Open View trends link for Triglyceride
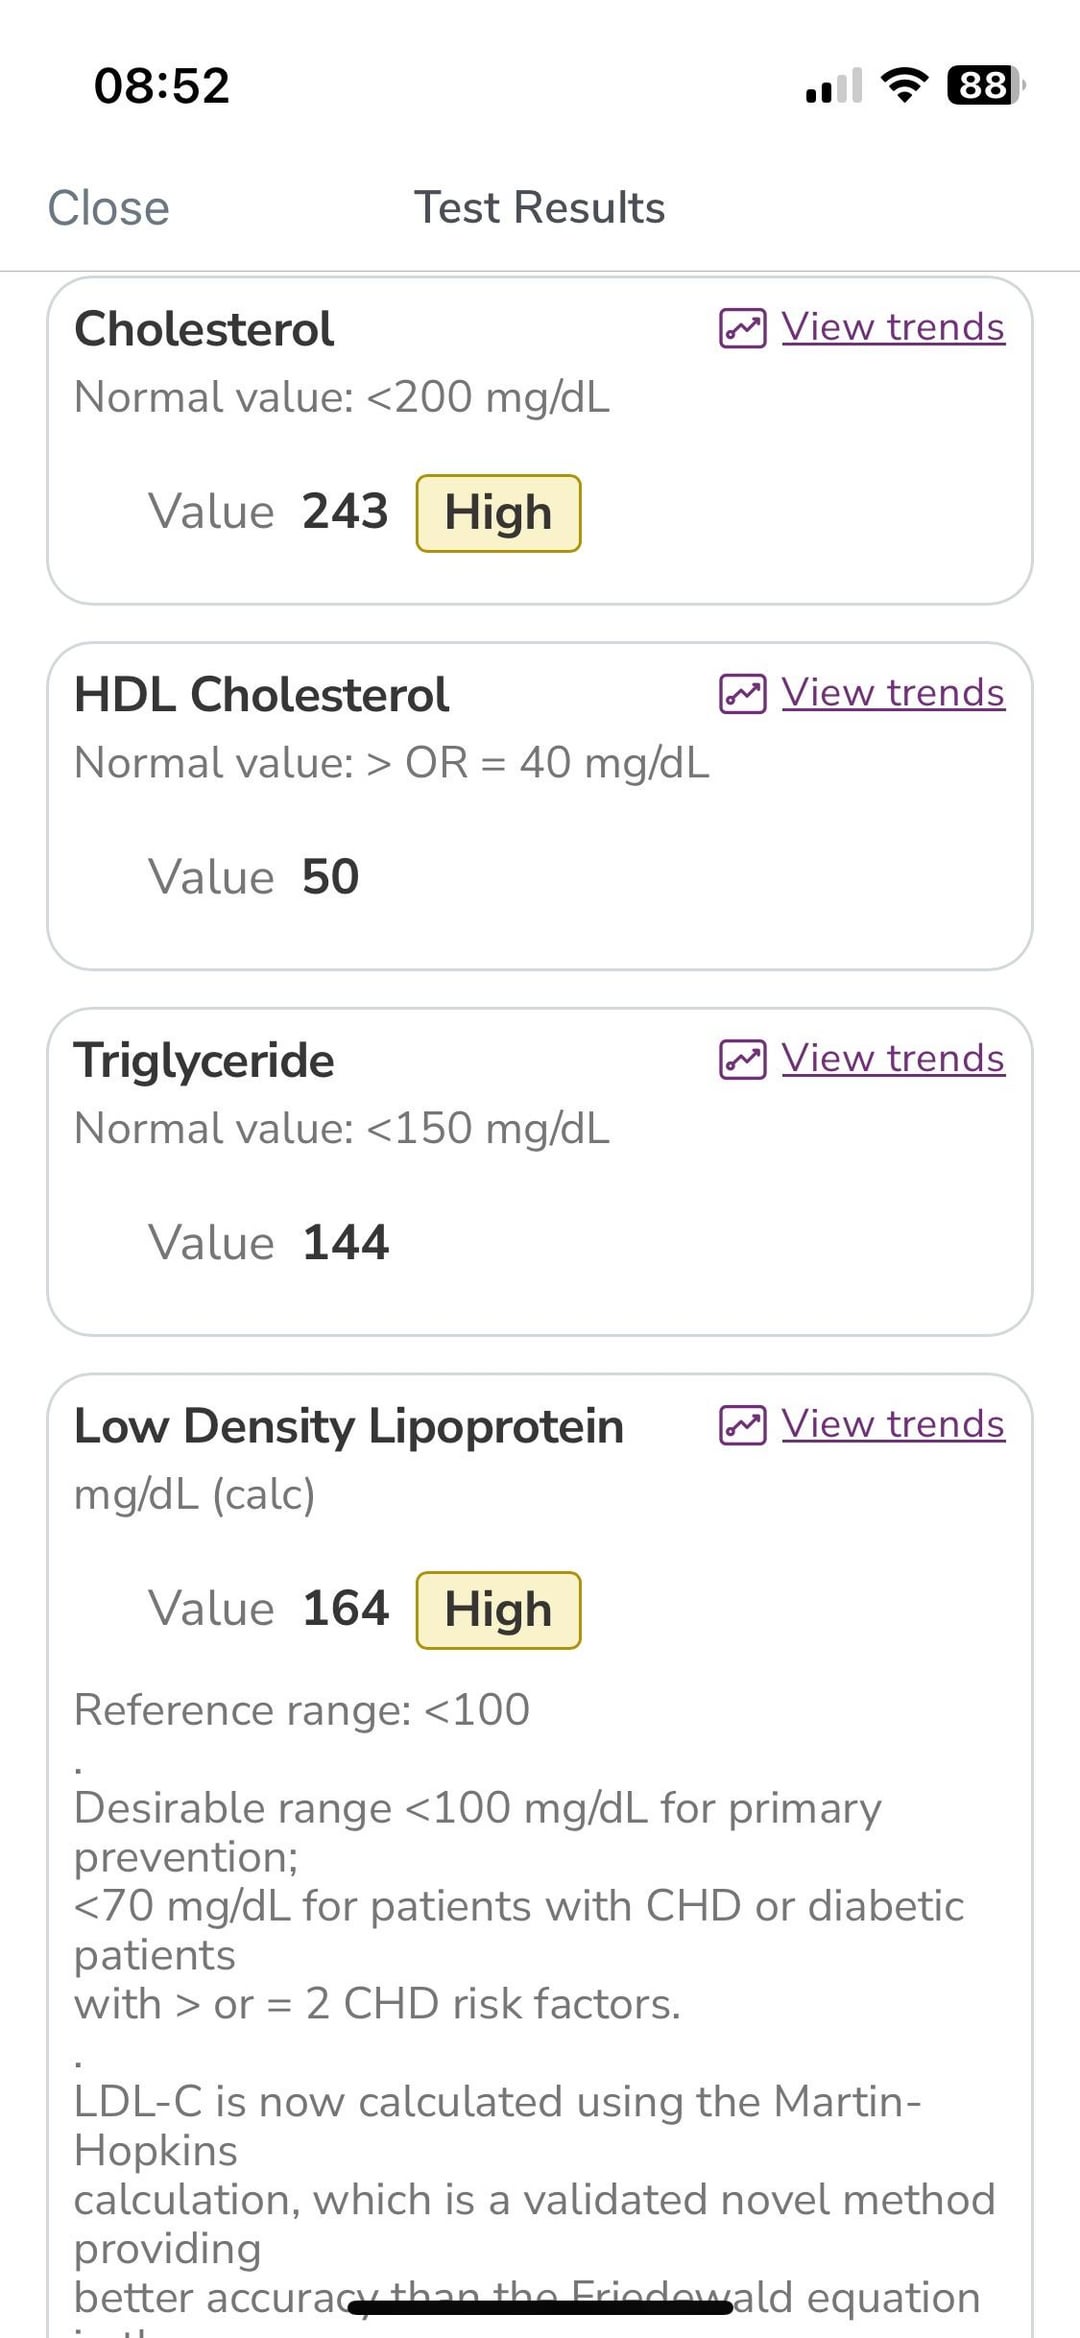The image size is (1080, 2338). 892,1058
